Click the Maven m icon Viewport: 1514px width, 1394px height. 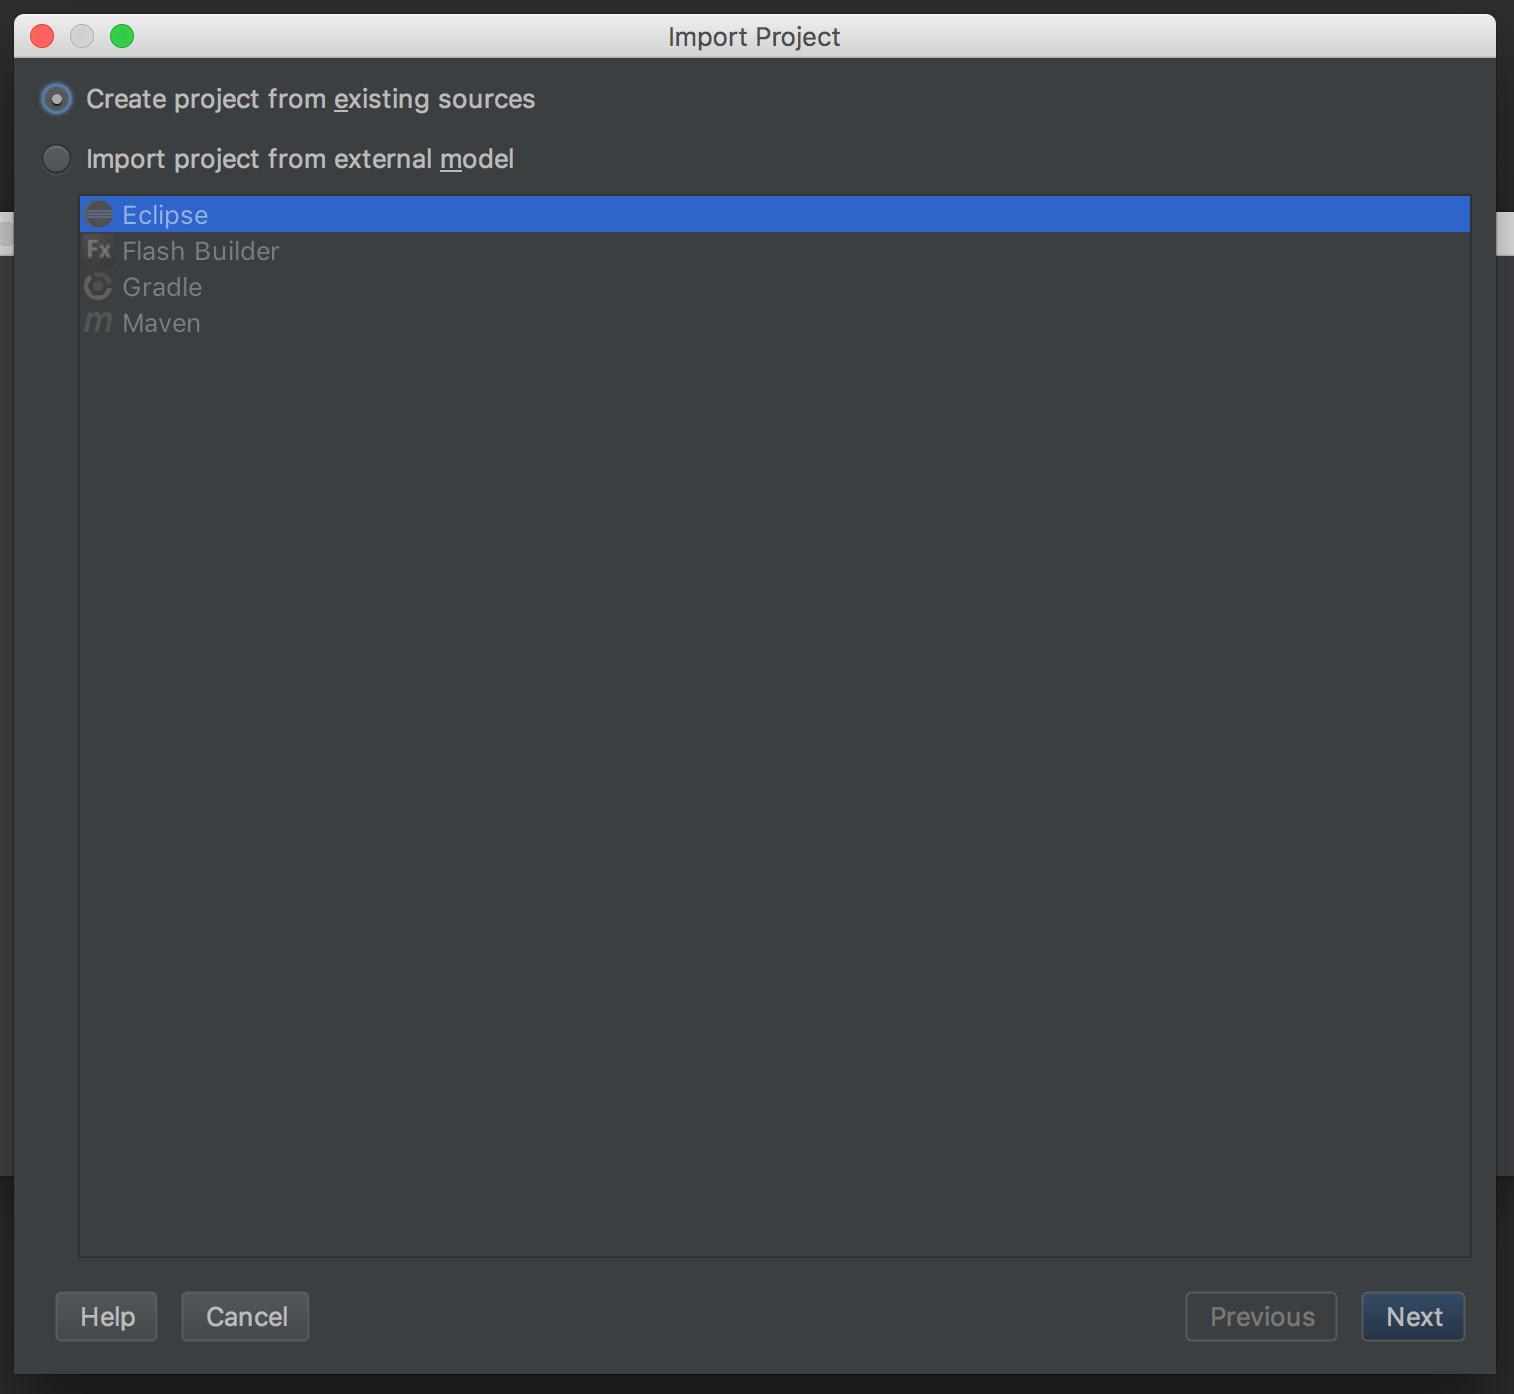click(x=98, y=322)
